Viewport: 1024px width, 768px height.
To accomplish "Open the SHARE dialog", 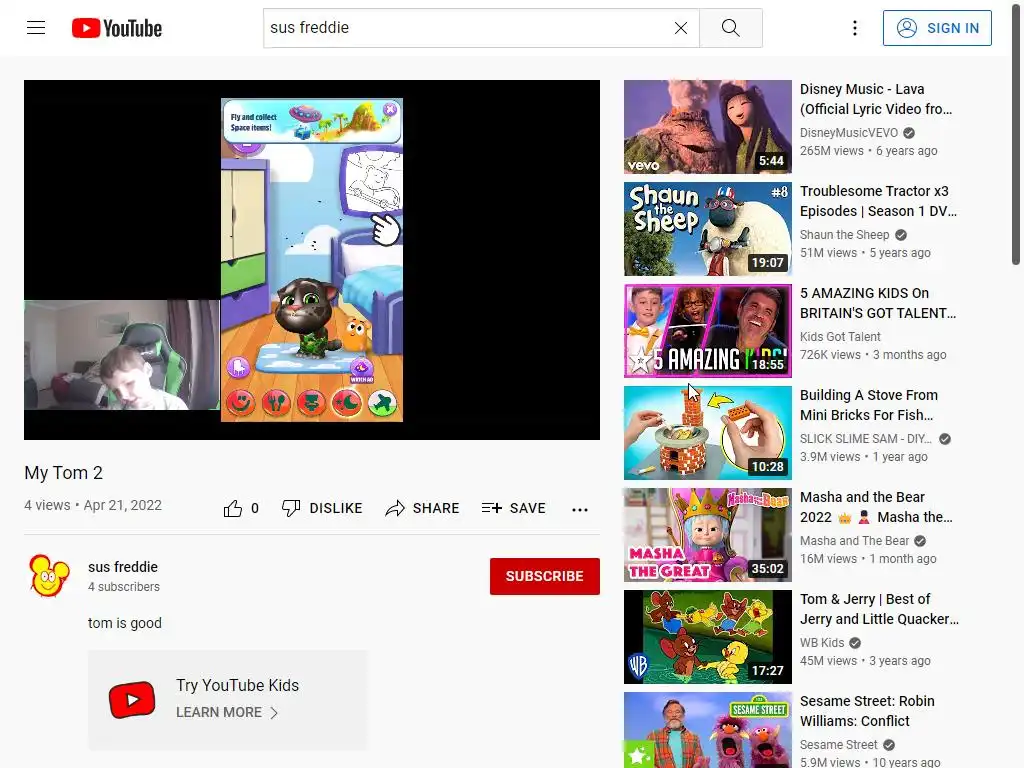I will pos(423,508).
